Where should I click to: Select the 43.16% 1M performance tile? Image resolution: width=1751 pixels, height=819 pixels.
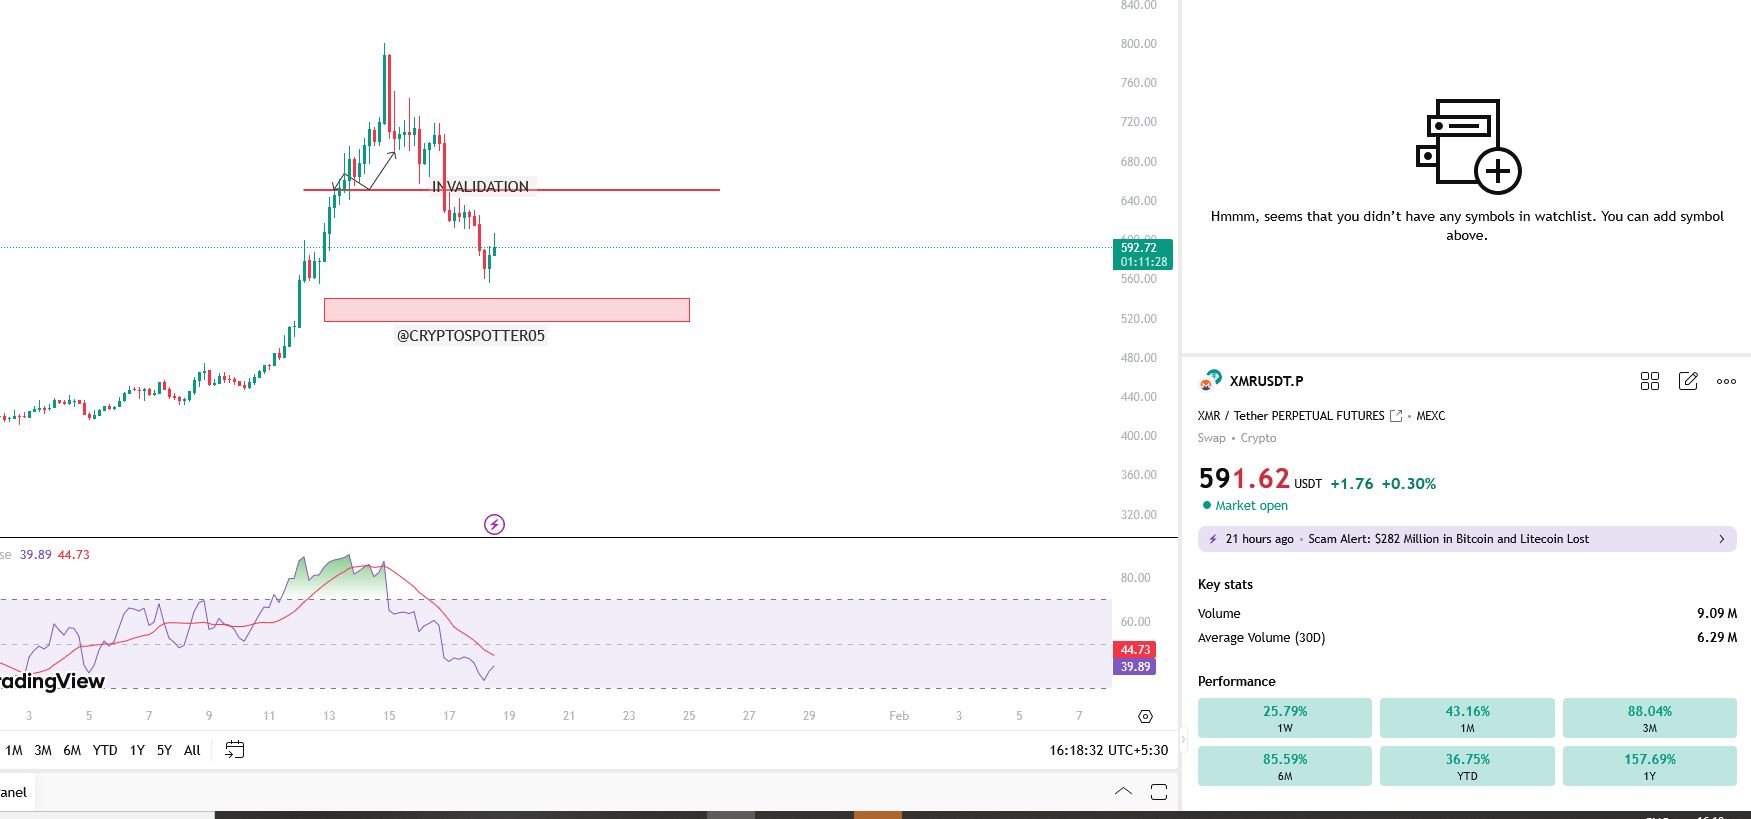click(x=1467, y=718)
